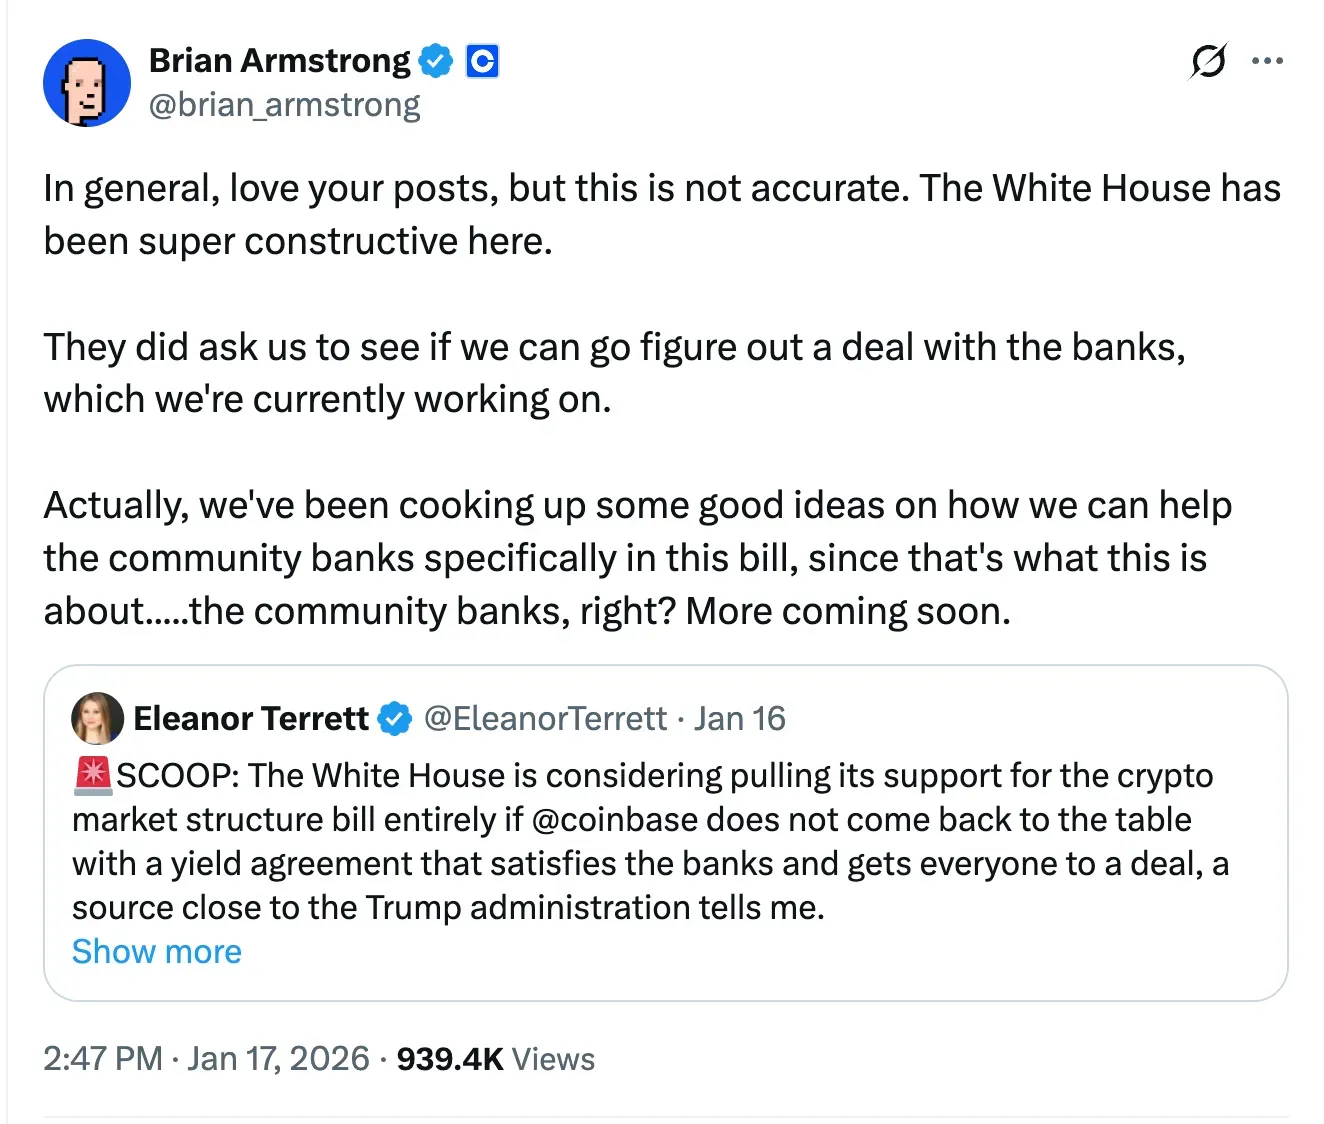This screenshot has height=1124, width=1324.
Task: Click Brian Armstrong's blue verified checkmark
Action: (434, 60)
